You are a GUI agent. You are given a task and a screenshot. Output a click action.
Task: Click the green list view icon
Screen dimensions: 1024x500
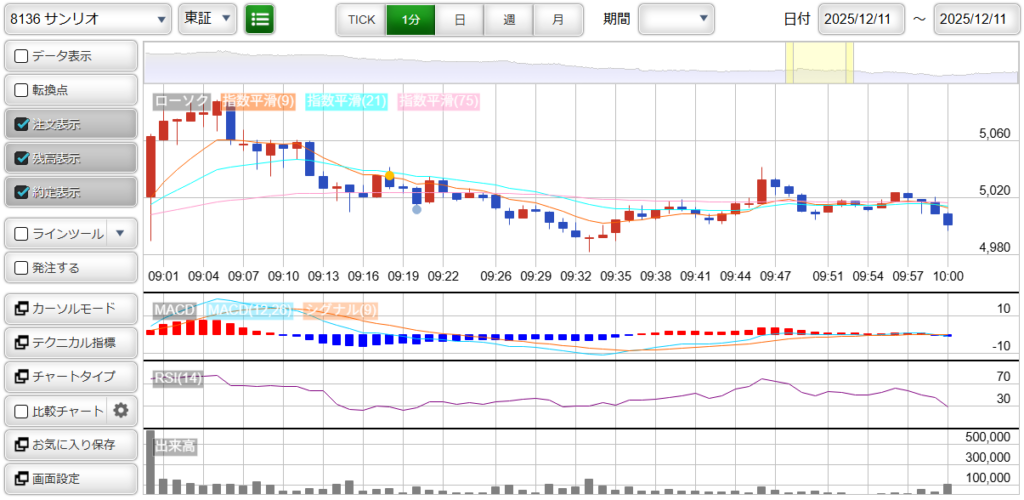click(x=260, y=18)
